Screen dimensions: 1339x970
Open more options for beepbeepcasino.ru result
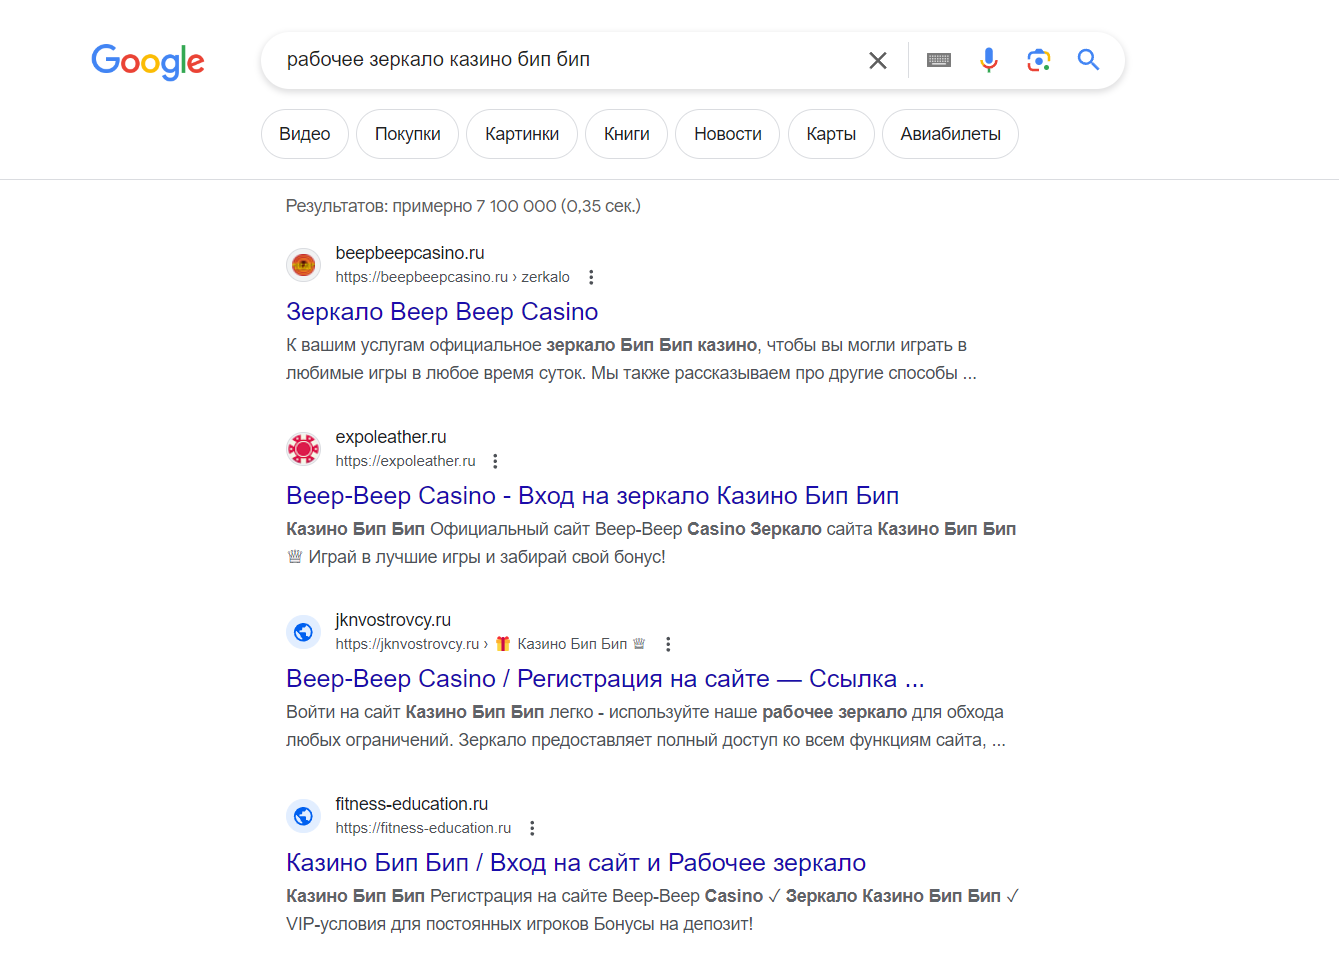(x=591, y=277)
